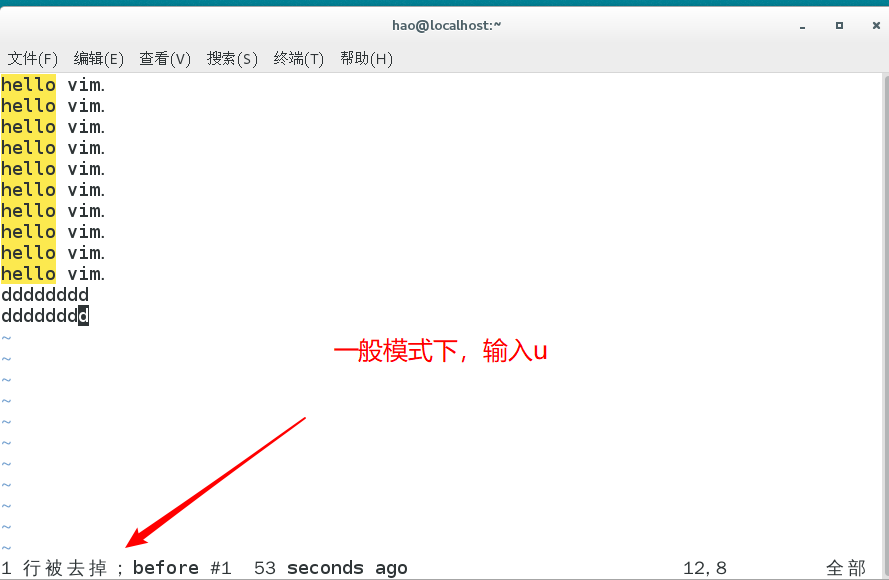The image size is (889, 580).
Task: Open the 帮助(H) menu
Action: (x=366, y=58)
